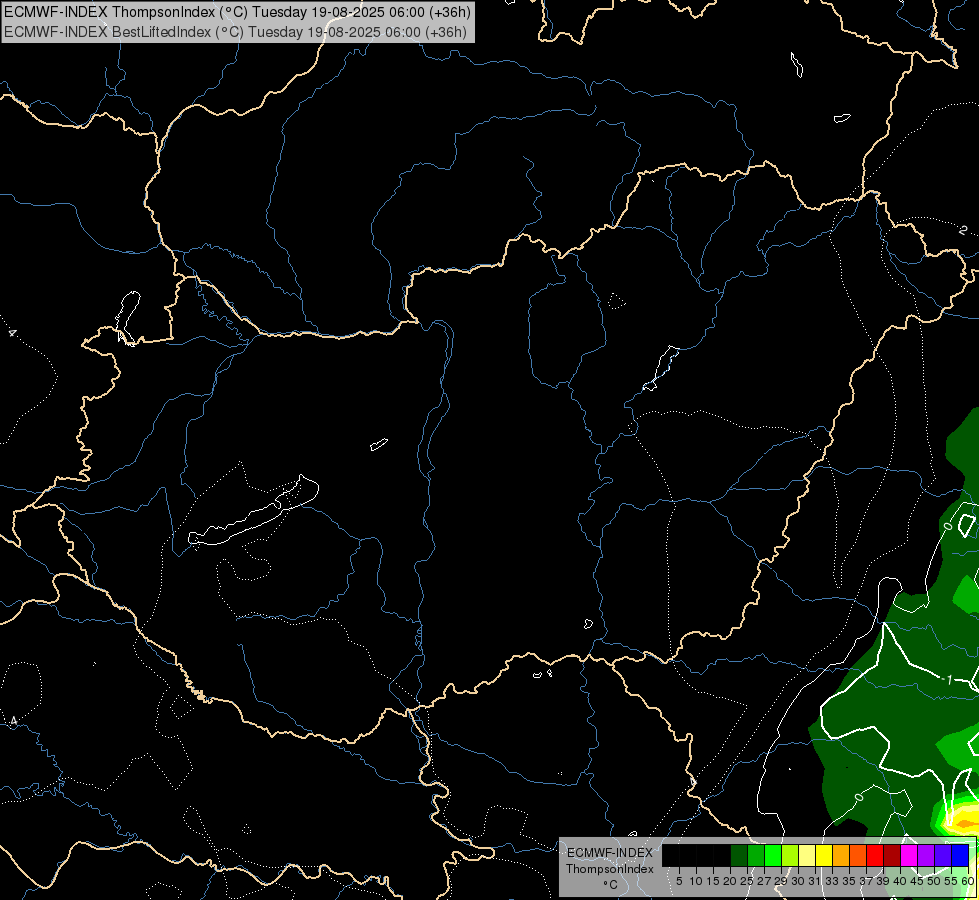Click legend tick value 29
This screenshot has height=900, width=979.
pos(782,881)
